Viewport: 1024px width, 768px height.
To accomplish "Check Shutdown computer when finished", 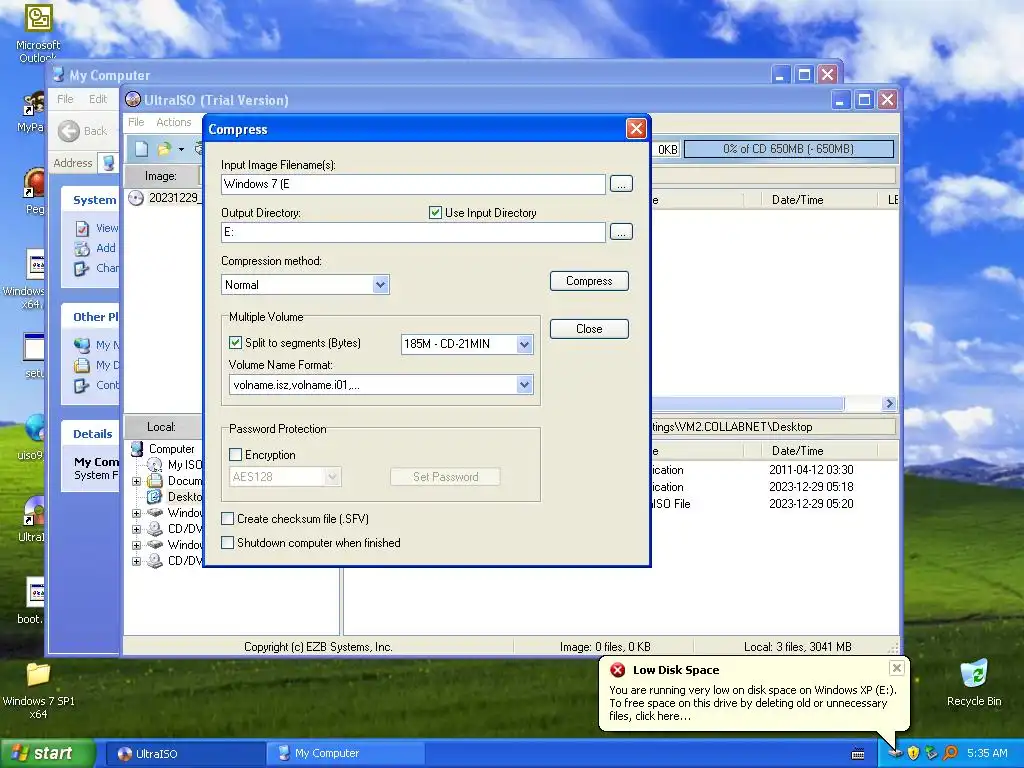I will [227, 542].
